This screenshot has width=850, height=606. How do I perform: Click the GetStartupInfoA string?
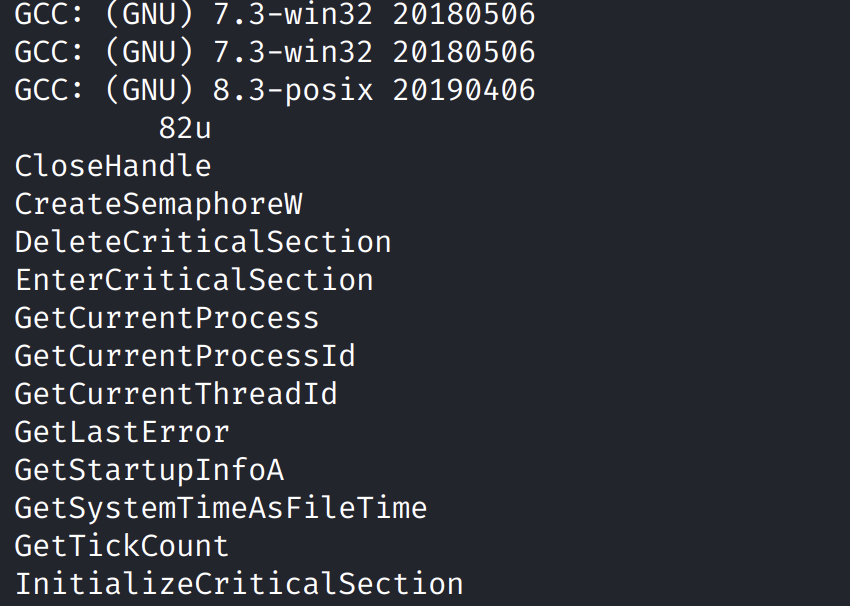(x=149, y=470)
